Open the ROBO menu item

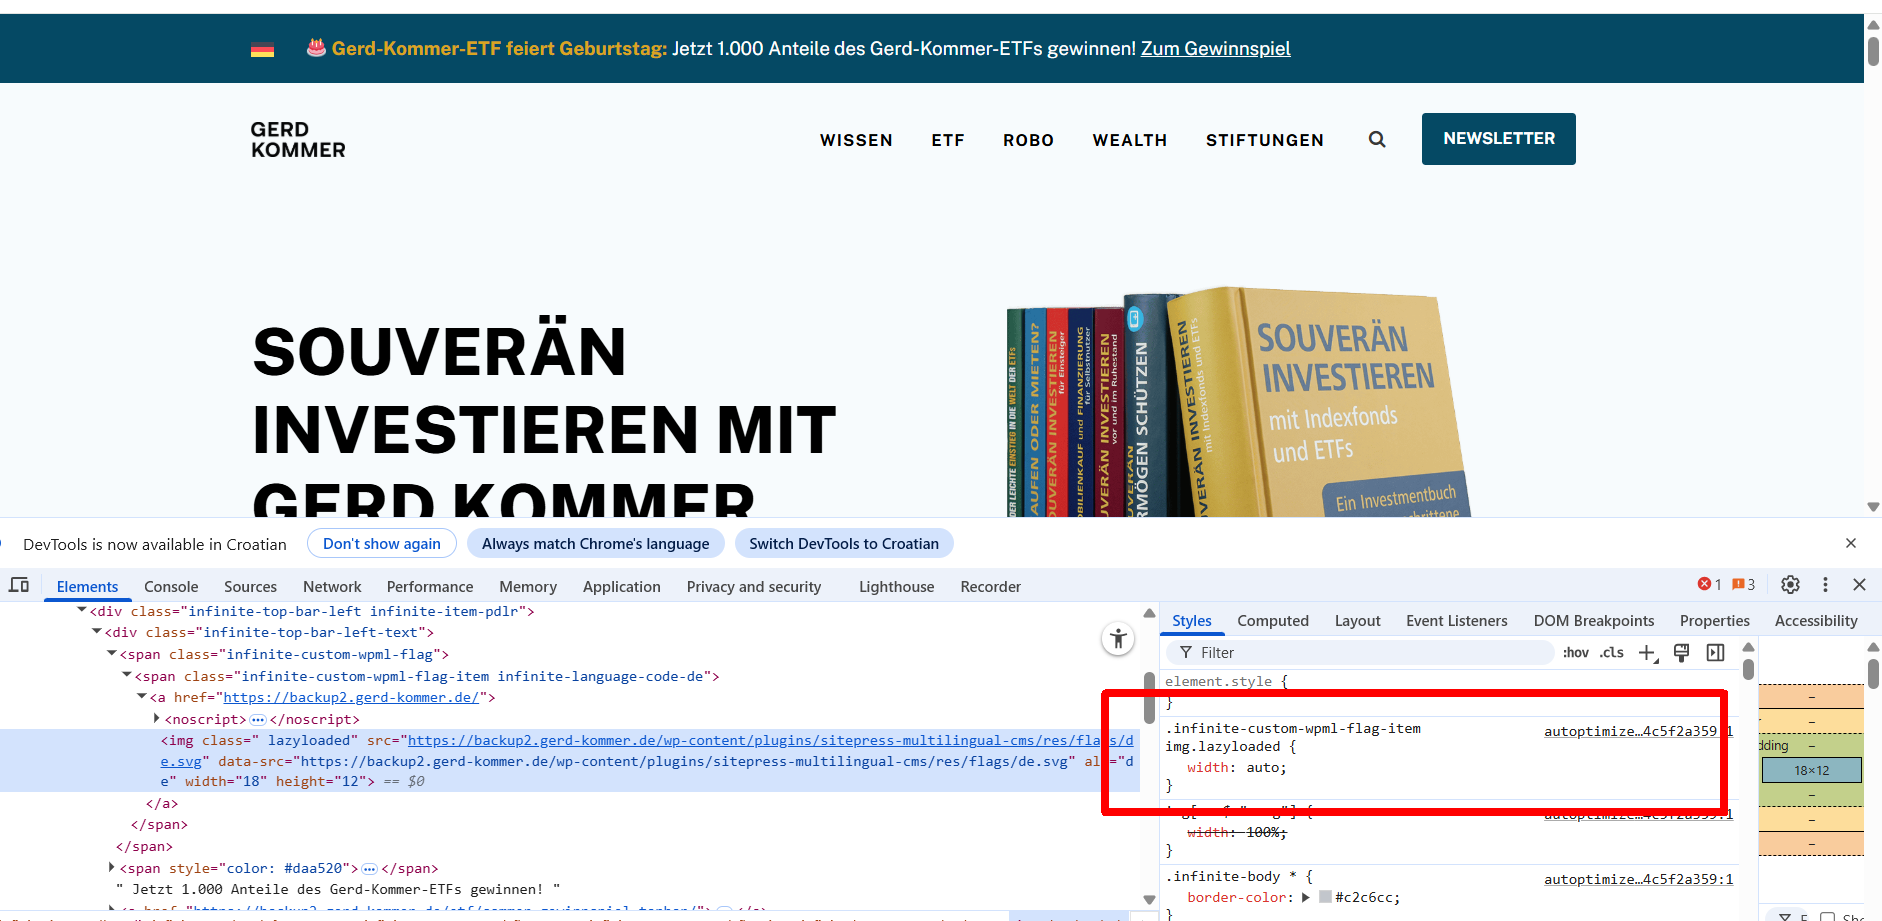1029,140
